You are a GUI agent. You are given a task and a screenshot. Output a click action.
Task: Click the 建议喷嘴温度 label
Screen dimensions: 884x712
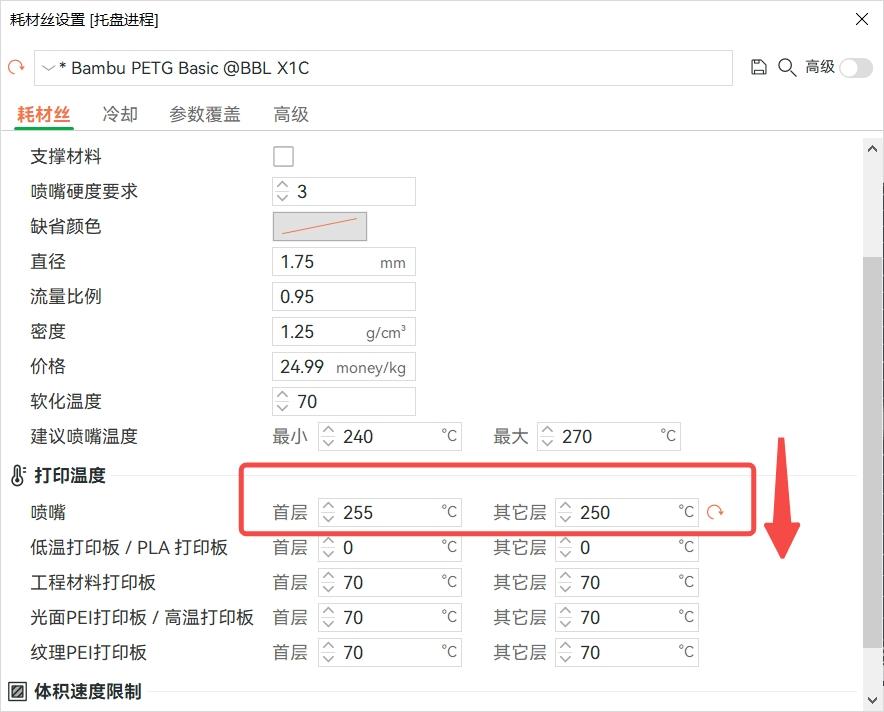point(84,436)
